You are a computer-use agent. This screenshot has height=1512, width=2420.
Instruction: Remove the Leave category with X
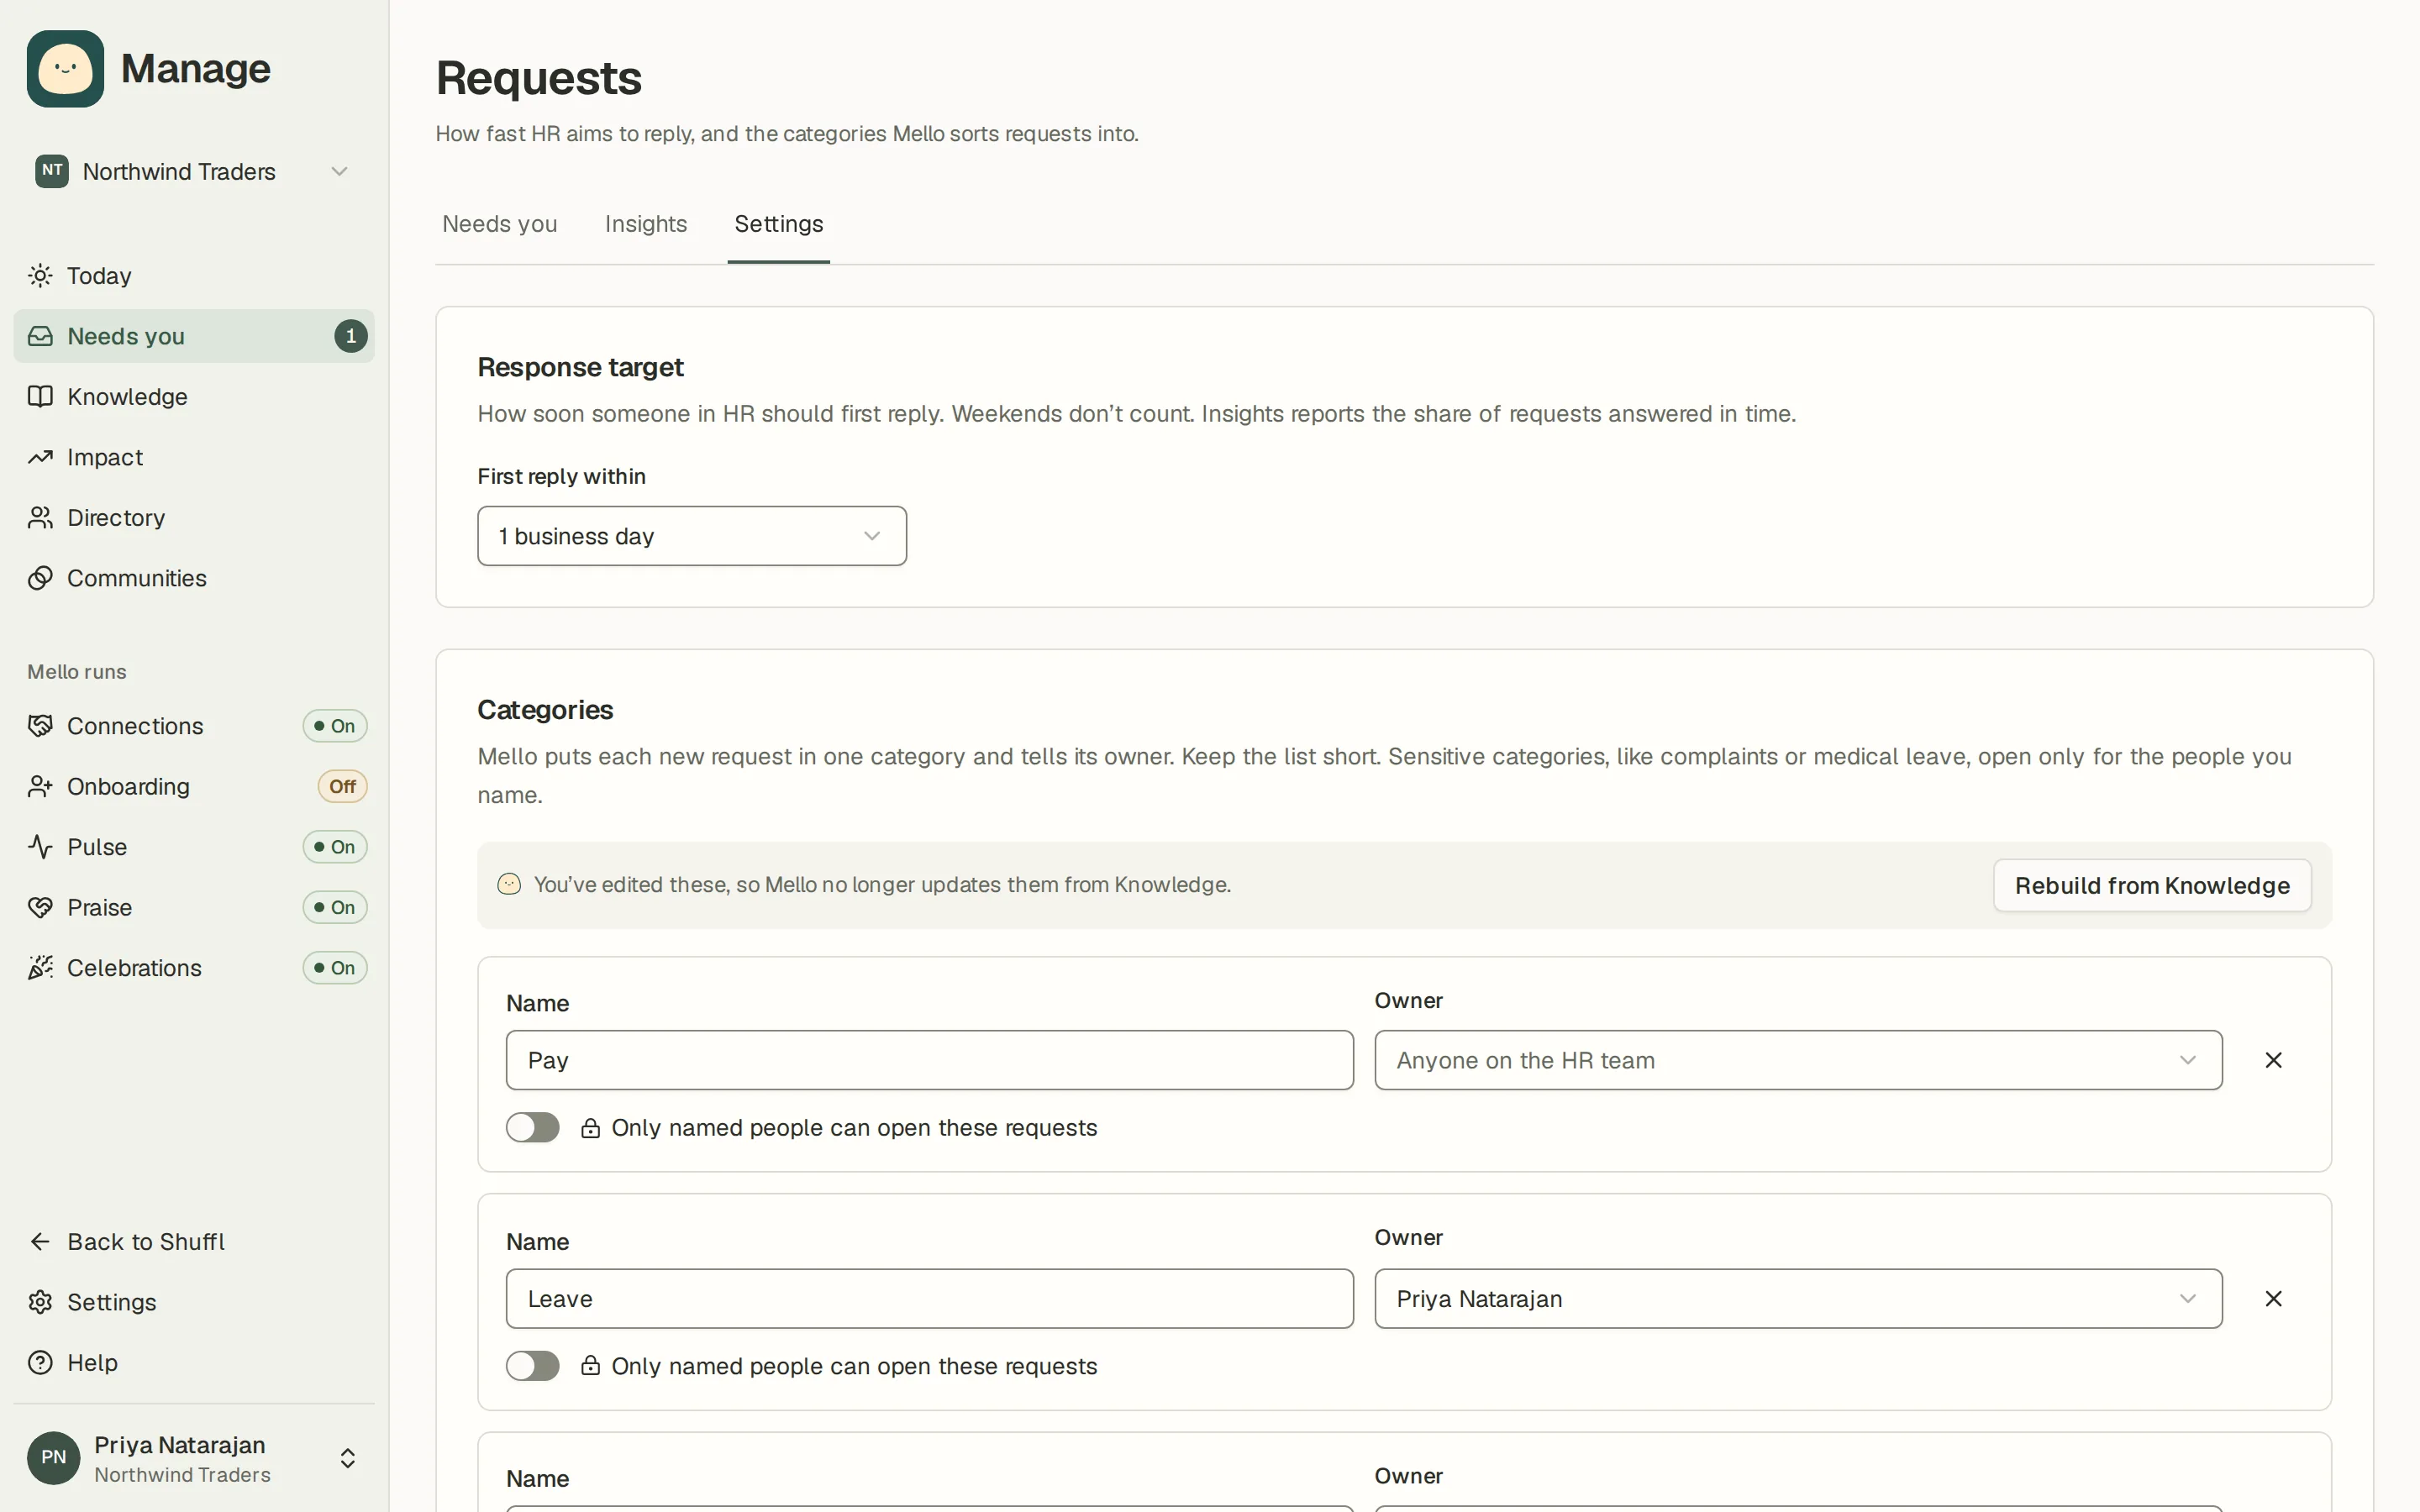pos(2273,1298)
